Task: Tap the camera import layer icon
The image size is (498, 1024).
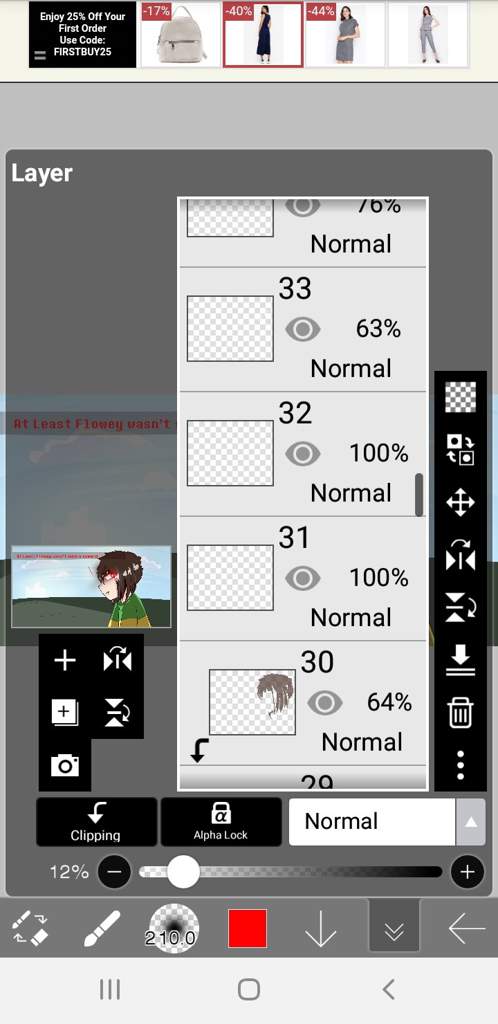Action: (x=65, y=765)
